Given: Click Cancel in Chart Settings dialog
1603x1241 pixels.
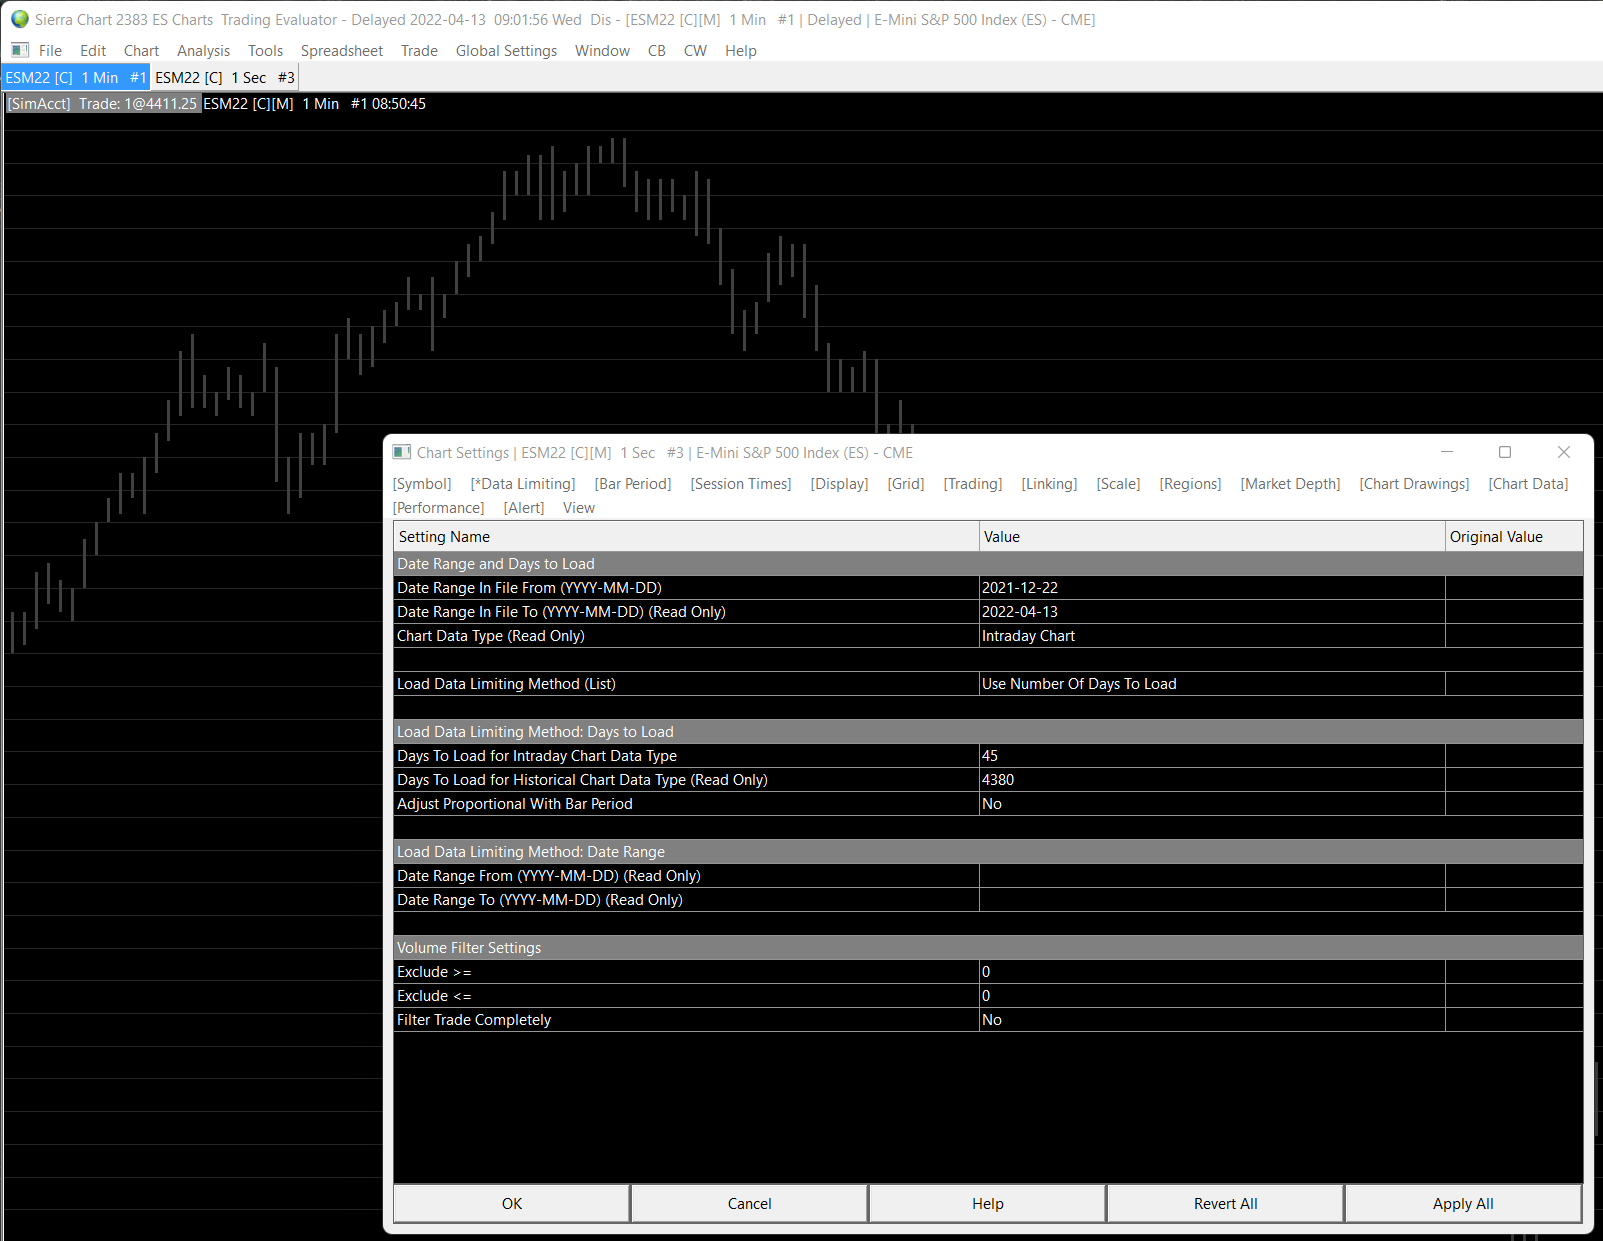Looking at the screenshot, I should click(750, 1204).
